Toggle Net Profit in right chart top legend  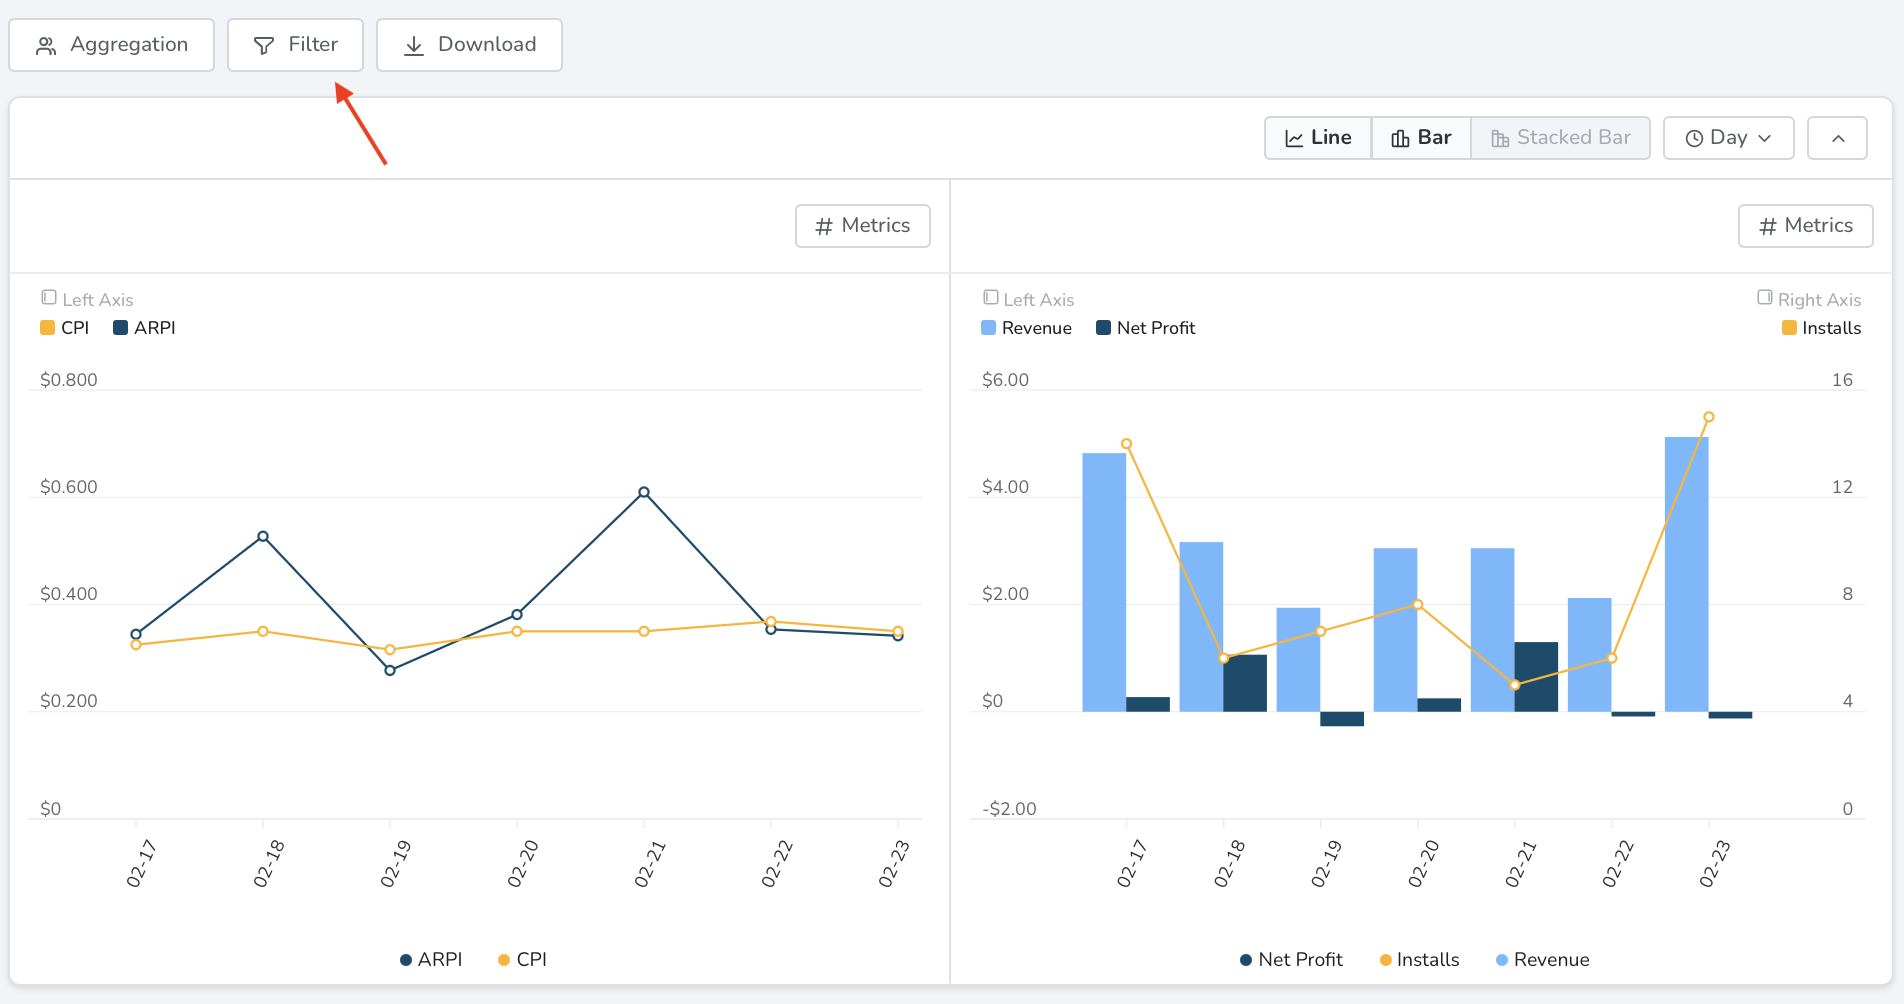click(1146, 328)
